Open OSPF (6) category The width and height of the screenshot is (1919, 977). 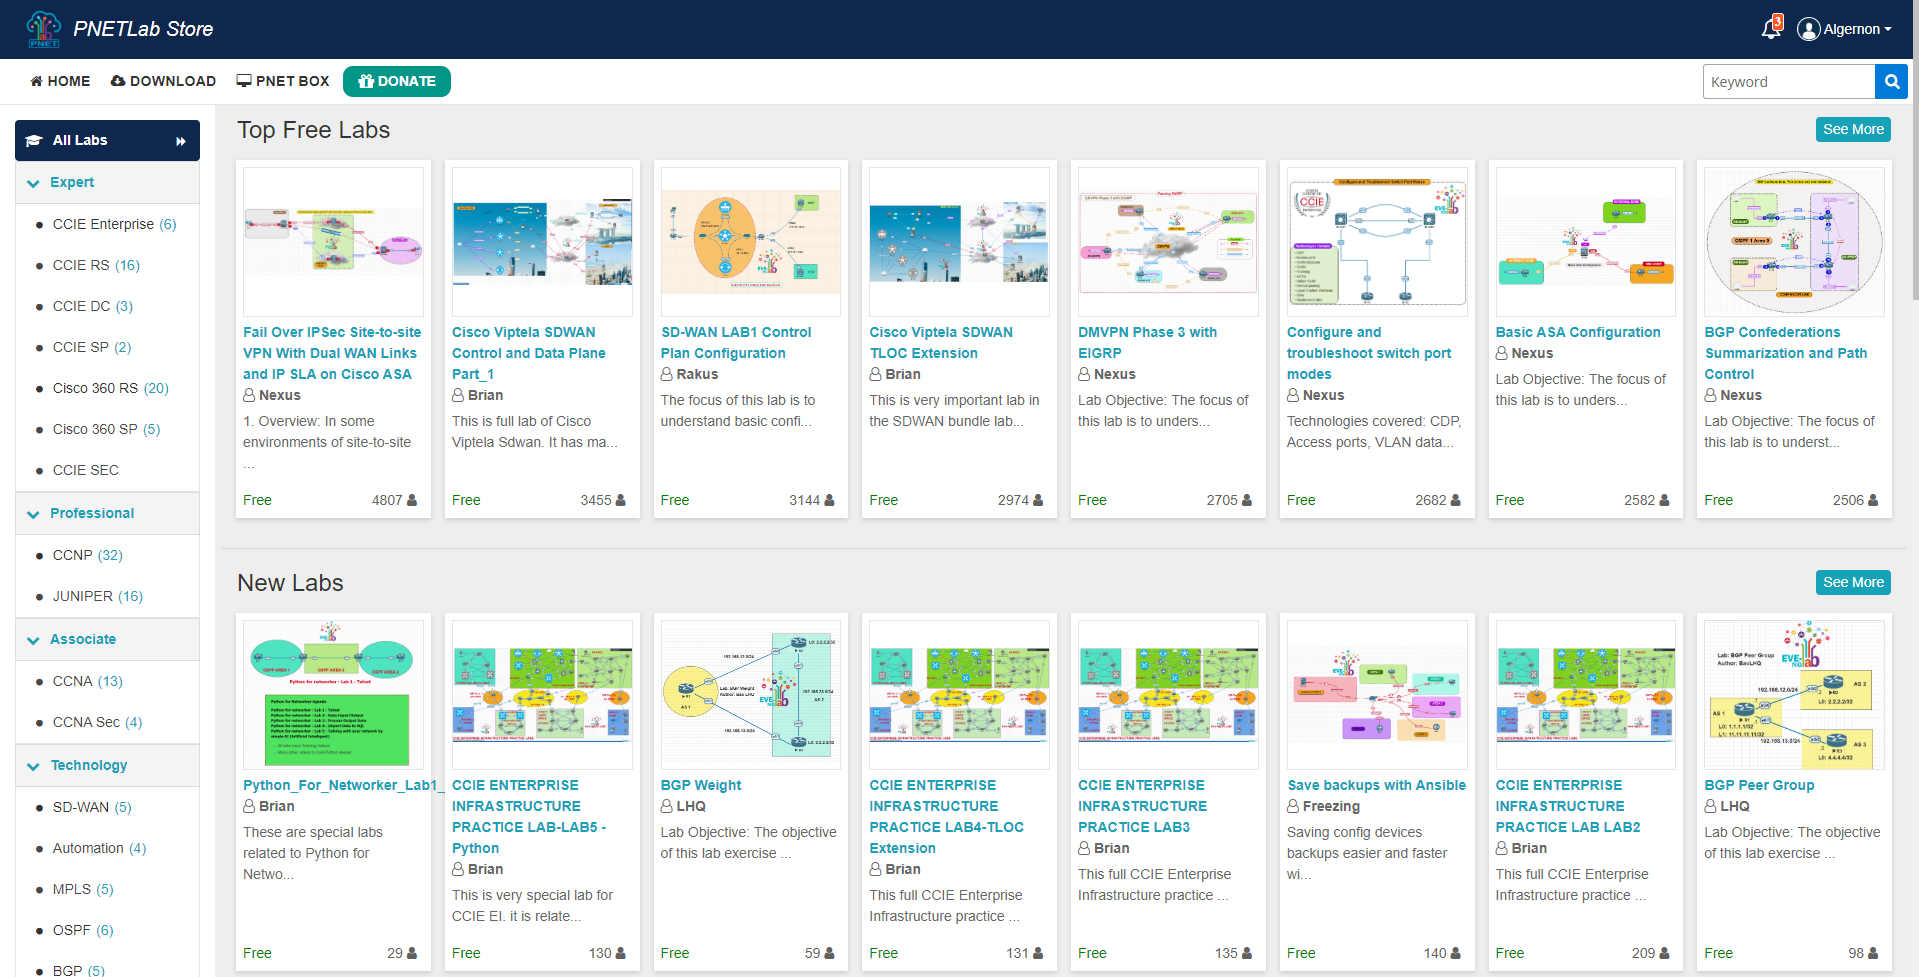83,930
